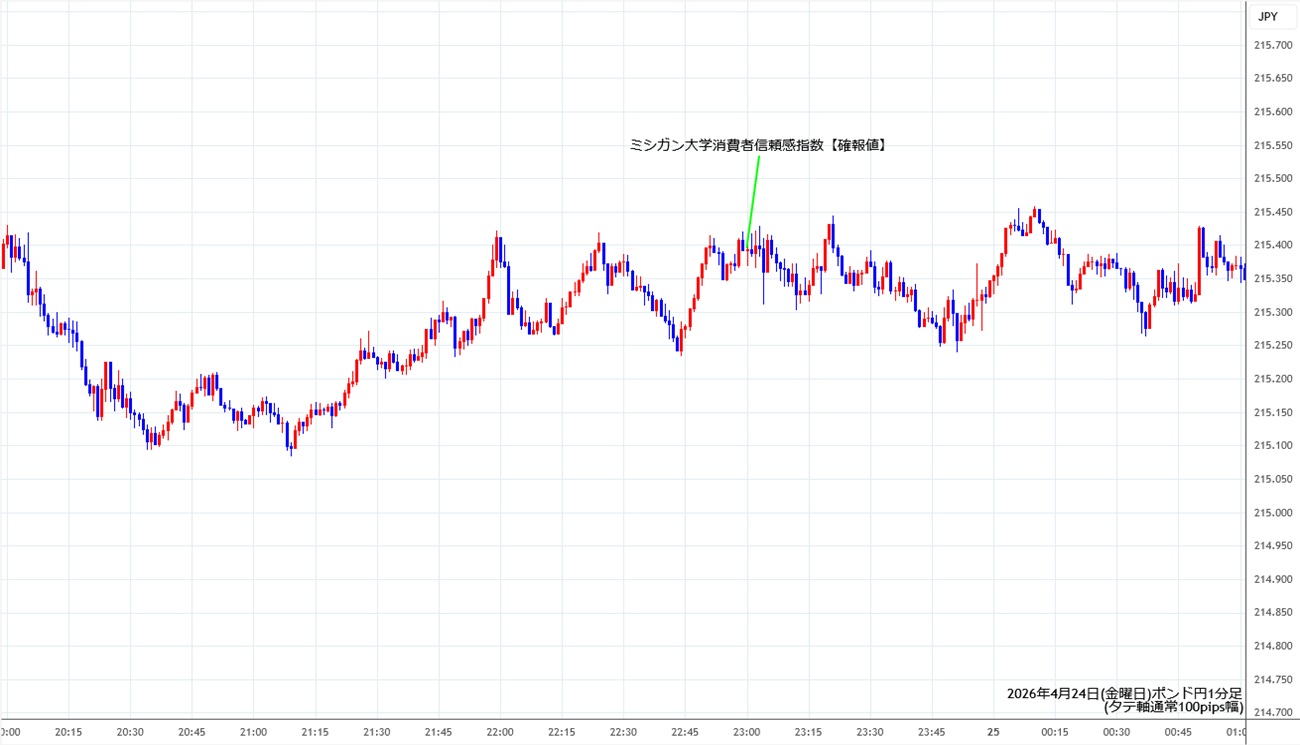
Task: Click the 23:45 time axis label
Action: [x=932, y=732]
